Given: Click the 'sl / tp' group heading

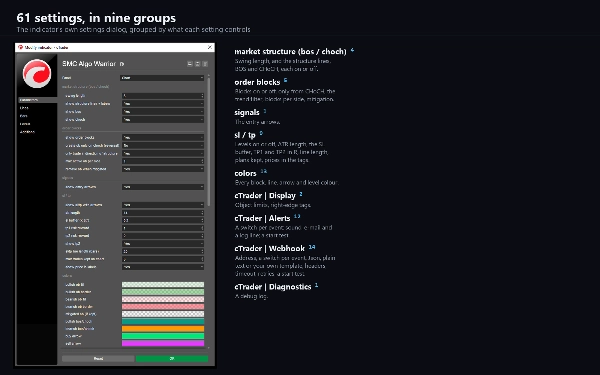Looking at the screenshot, I should coord(245,135).
